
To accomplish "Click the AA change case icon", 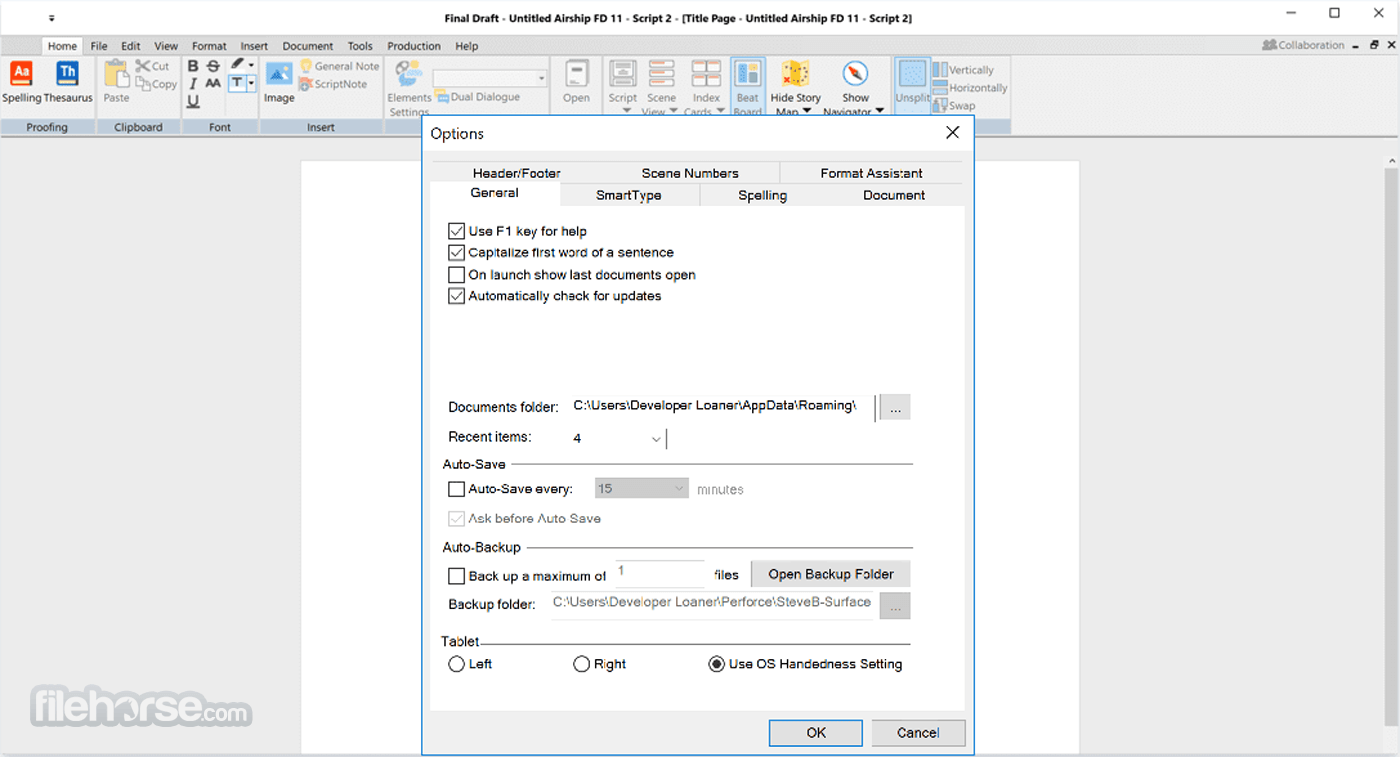I will (213, 84).
